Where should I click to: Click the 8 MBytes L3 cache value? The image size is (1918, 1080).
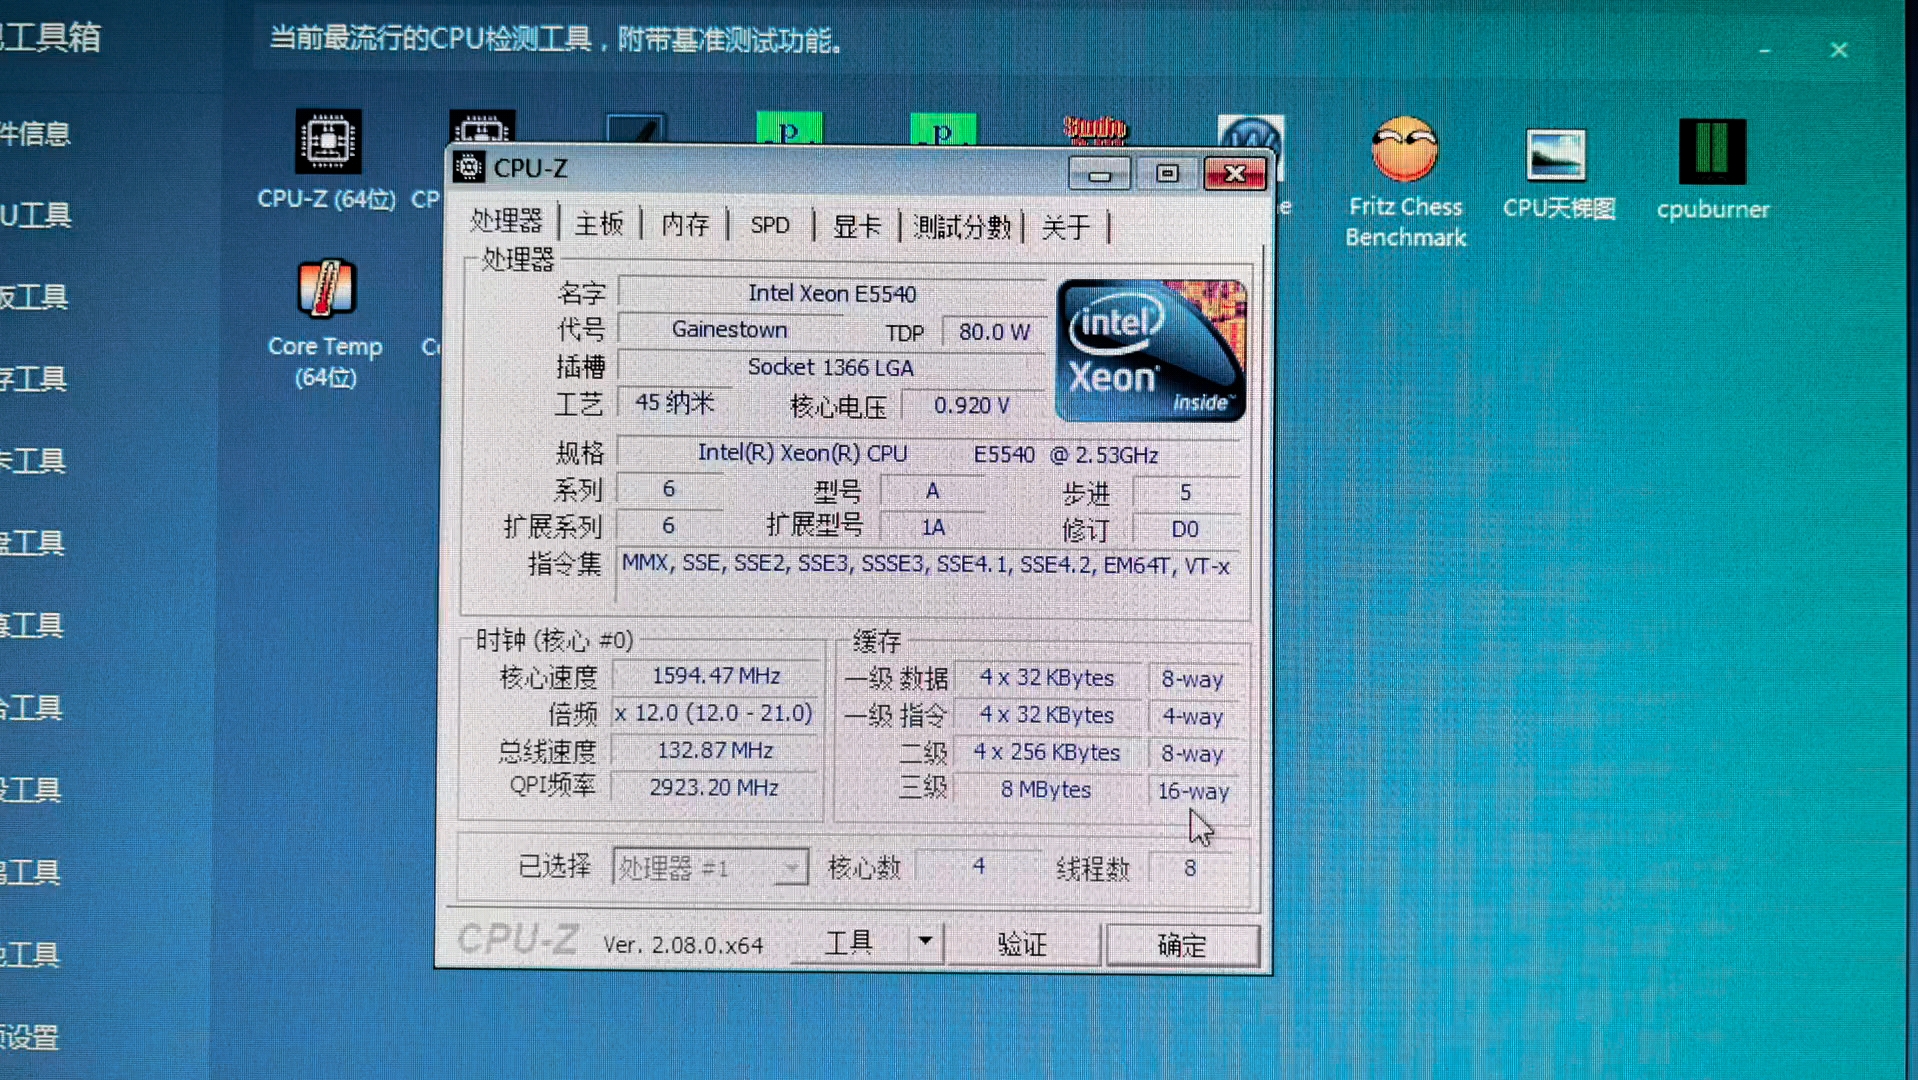(1046, 790)
